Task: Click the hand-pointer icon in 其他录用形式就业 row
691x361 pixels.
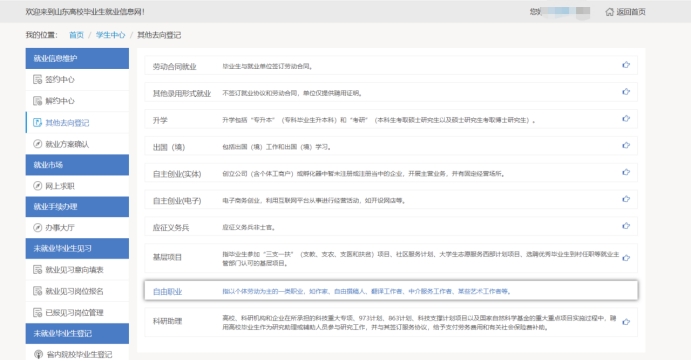Action: coord(626,92)
